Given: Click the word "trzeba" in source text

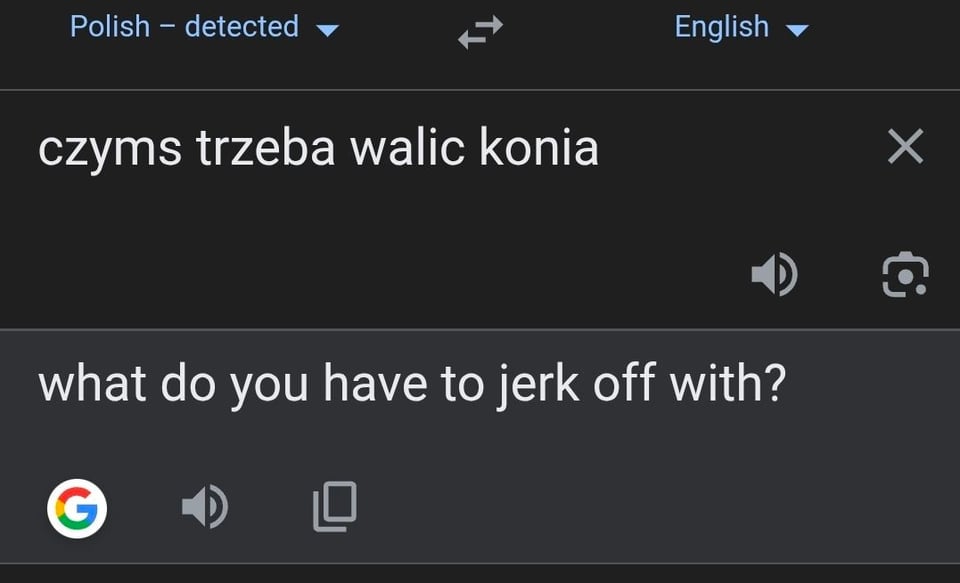Looking at the screenshot, I should tap(265, 148).
